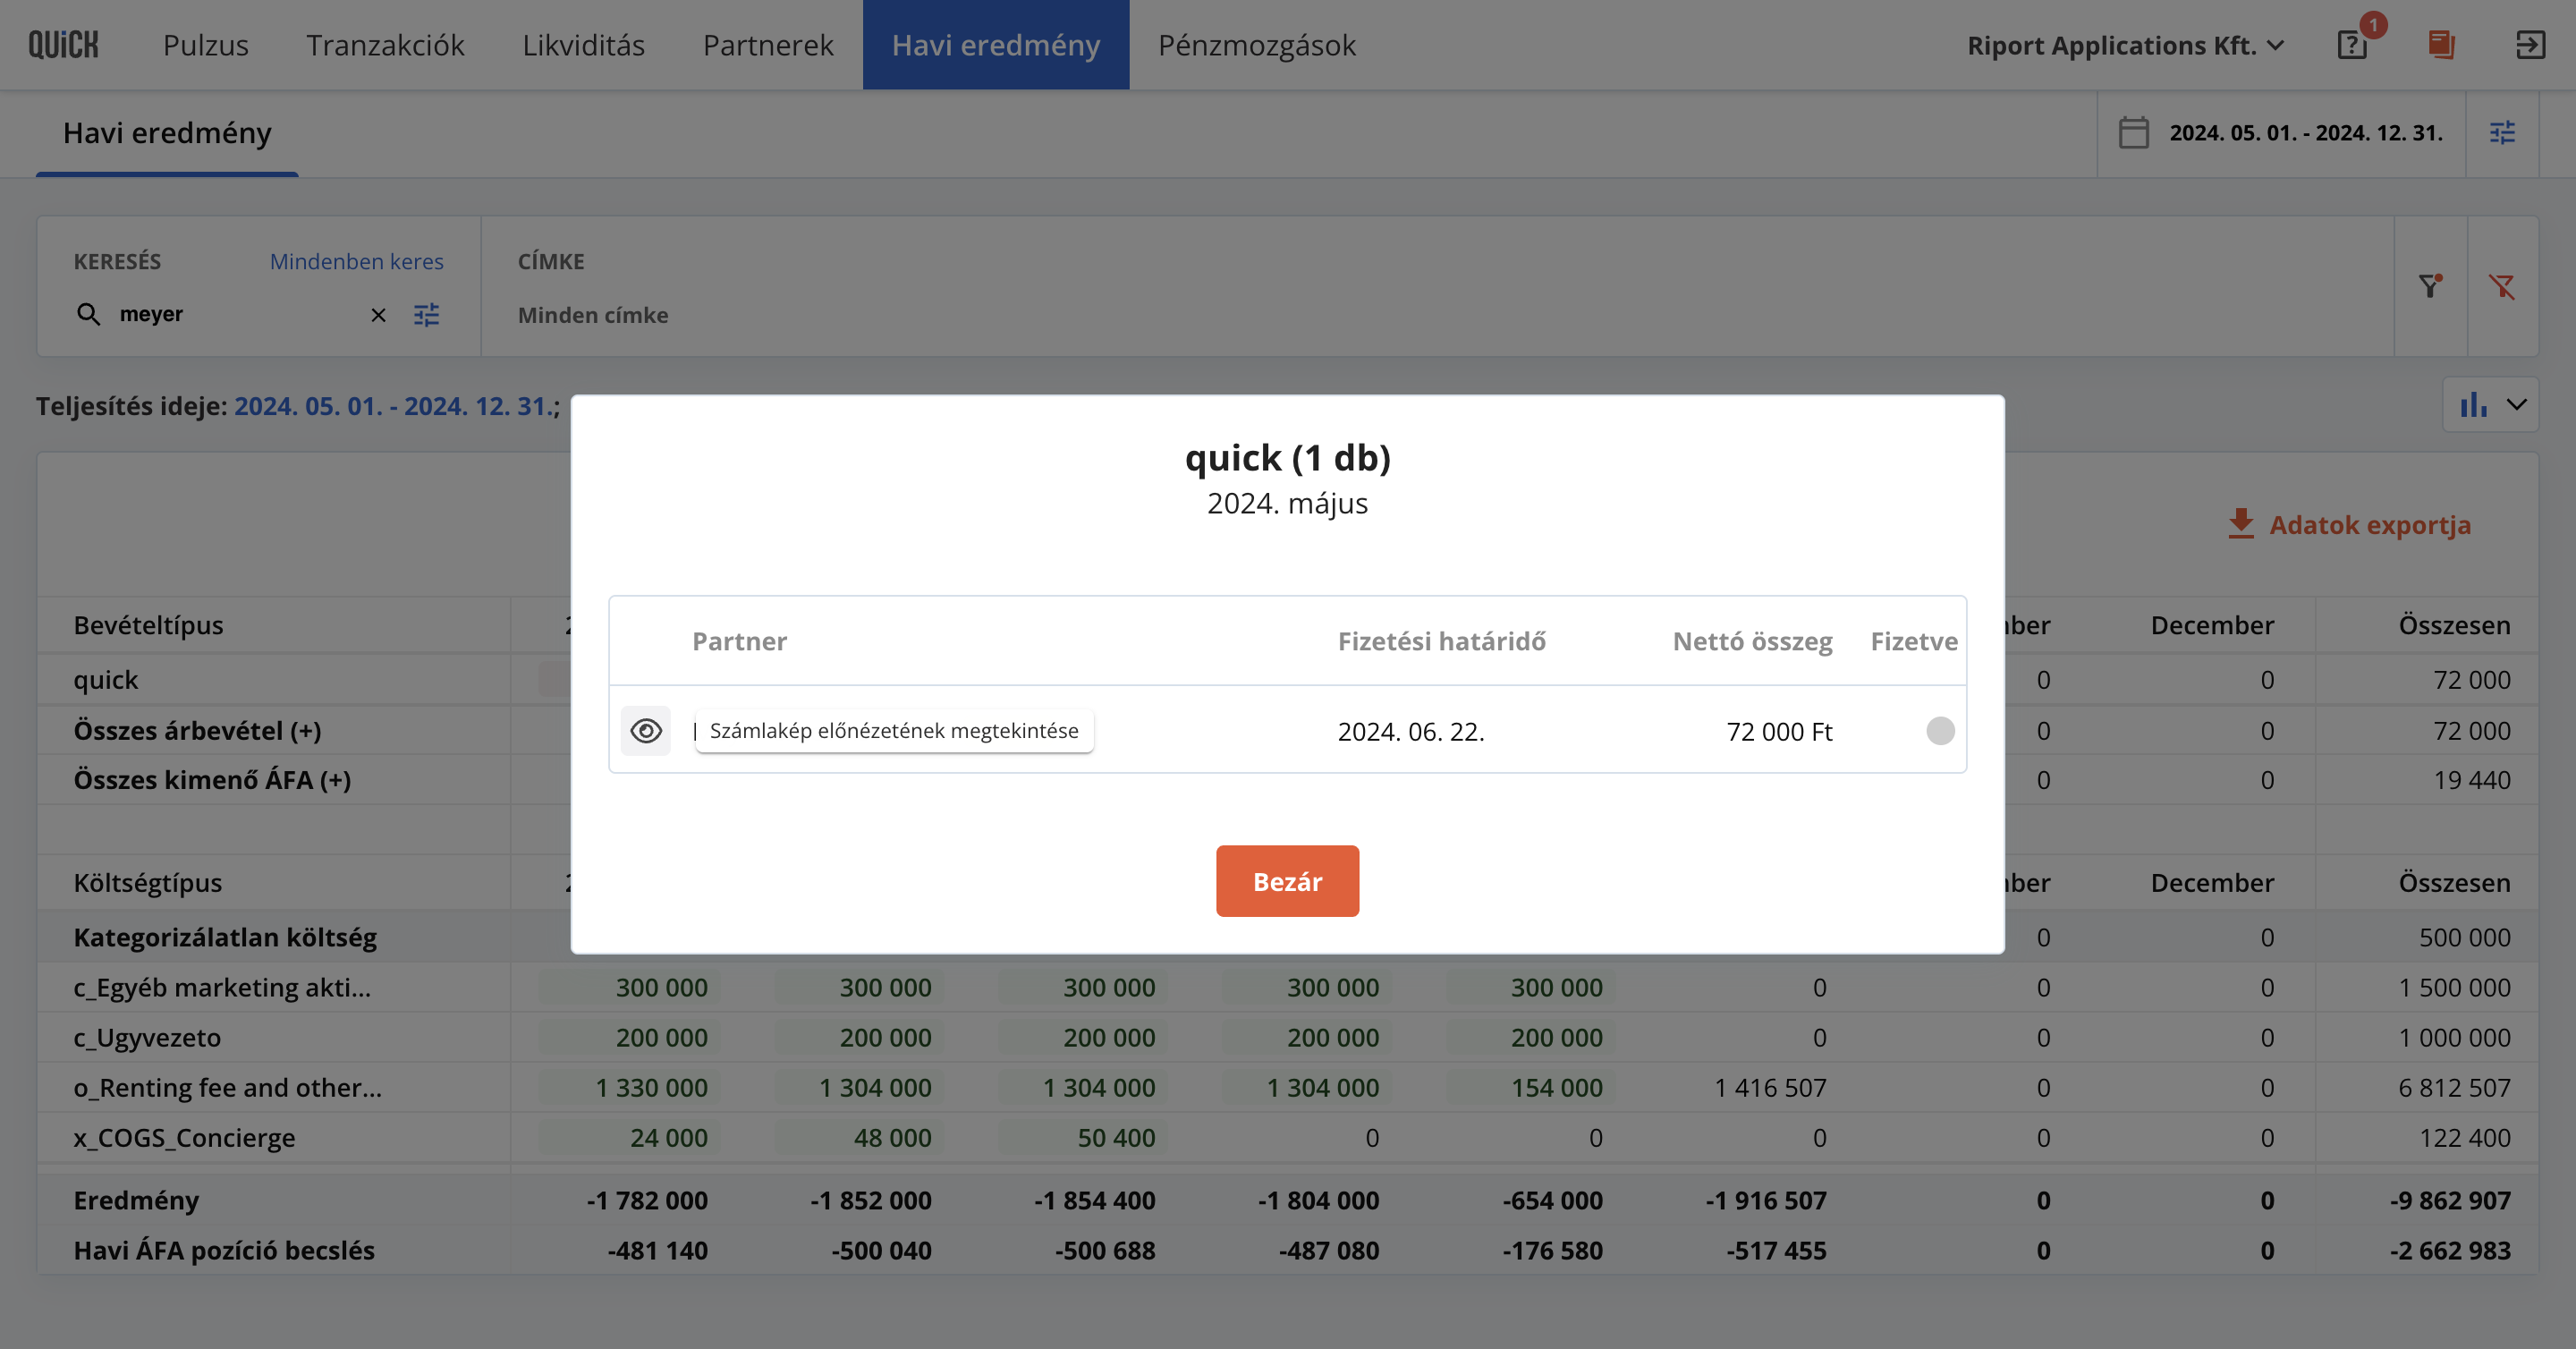The width and height of the screenshot is (2576, 1349).
Task: Switch to the Likviditás tab
Action: pos(583,45)
